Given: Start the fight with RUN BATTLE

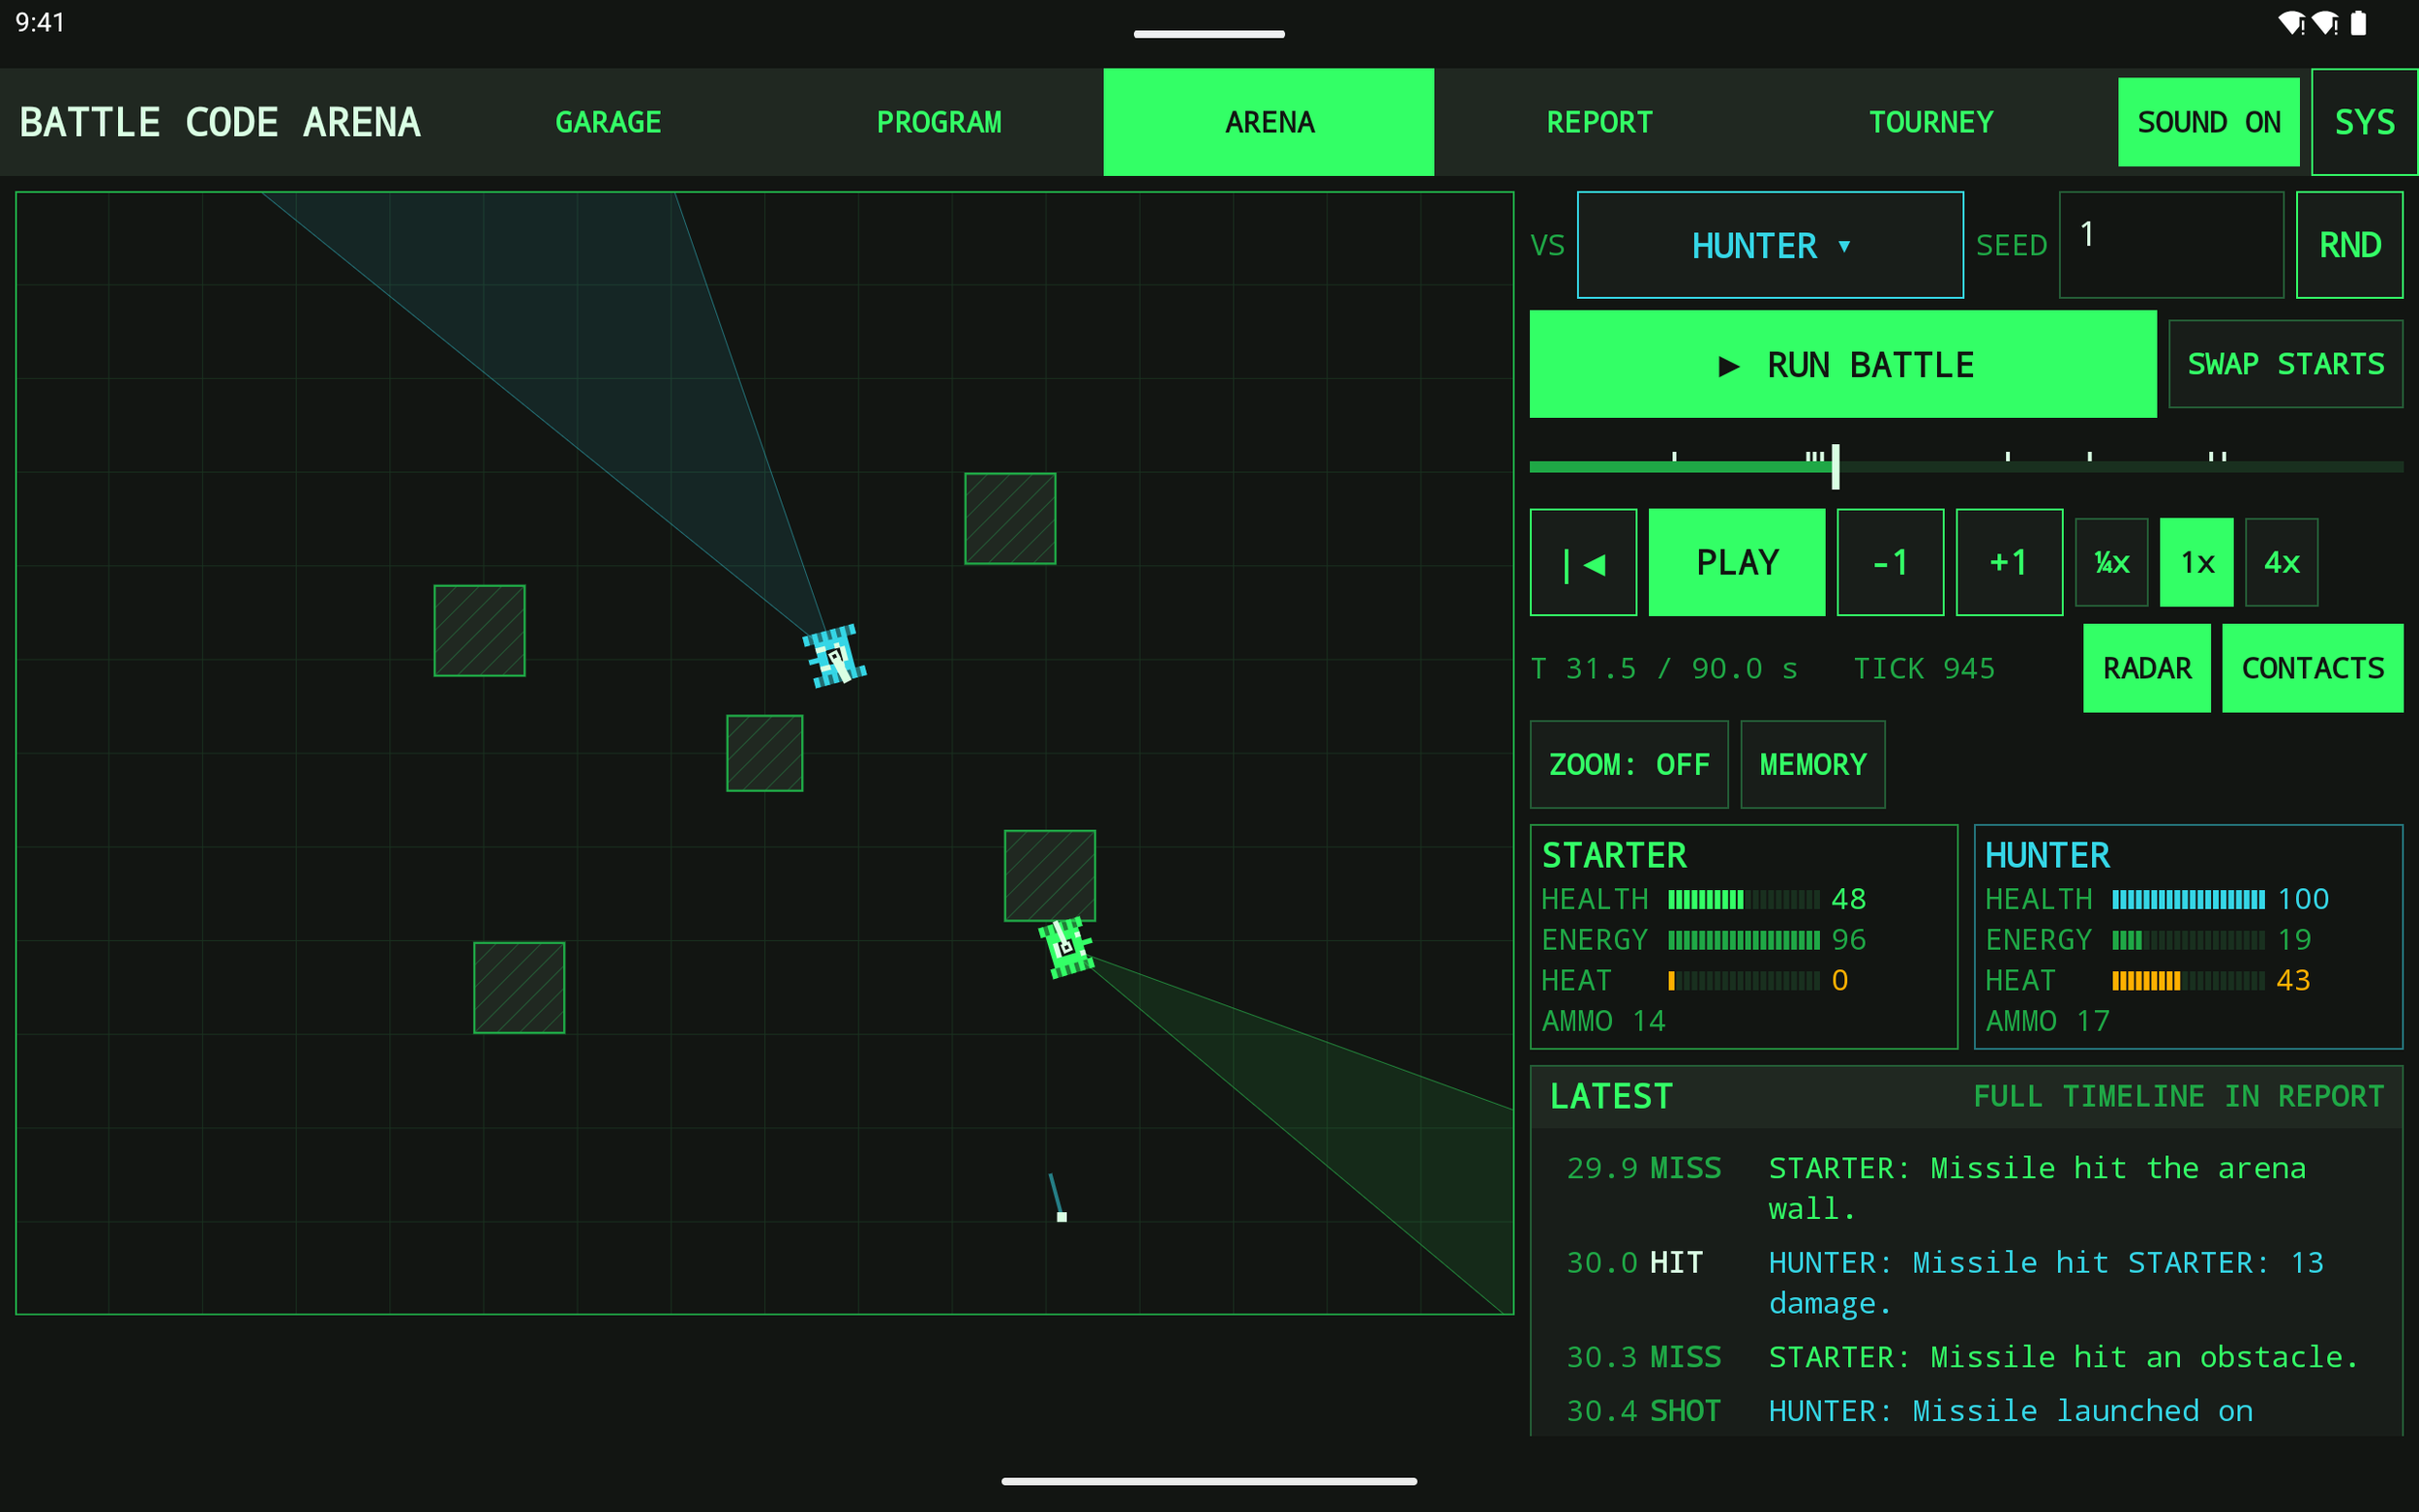Looking at the screenshot, I should point(1842,364).
